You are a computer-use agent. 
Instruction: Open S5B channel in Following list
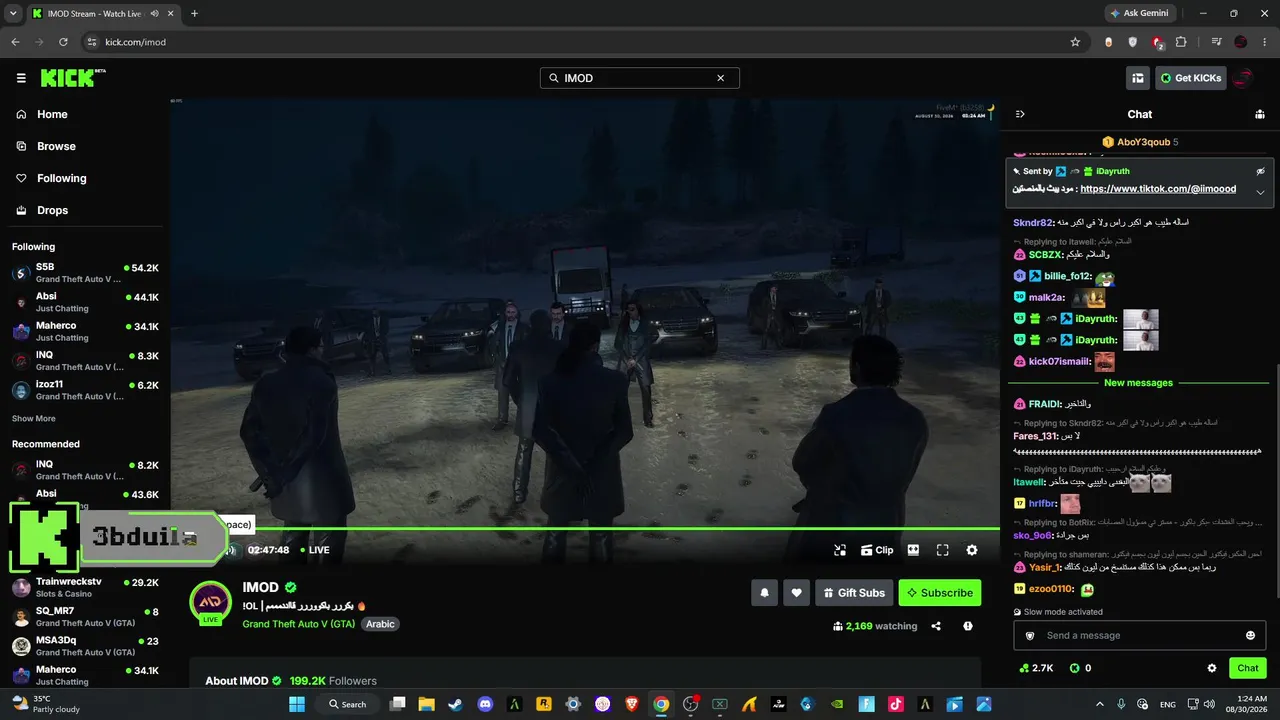[85, 273]
